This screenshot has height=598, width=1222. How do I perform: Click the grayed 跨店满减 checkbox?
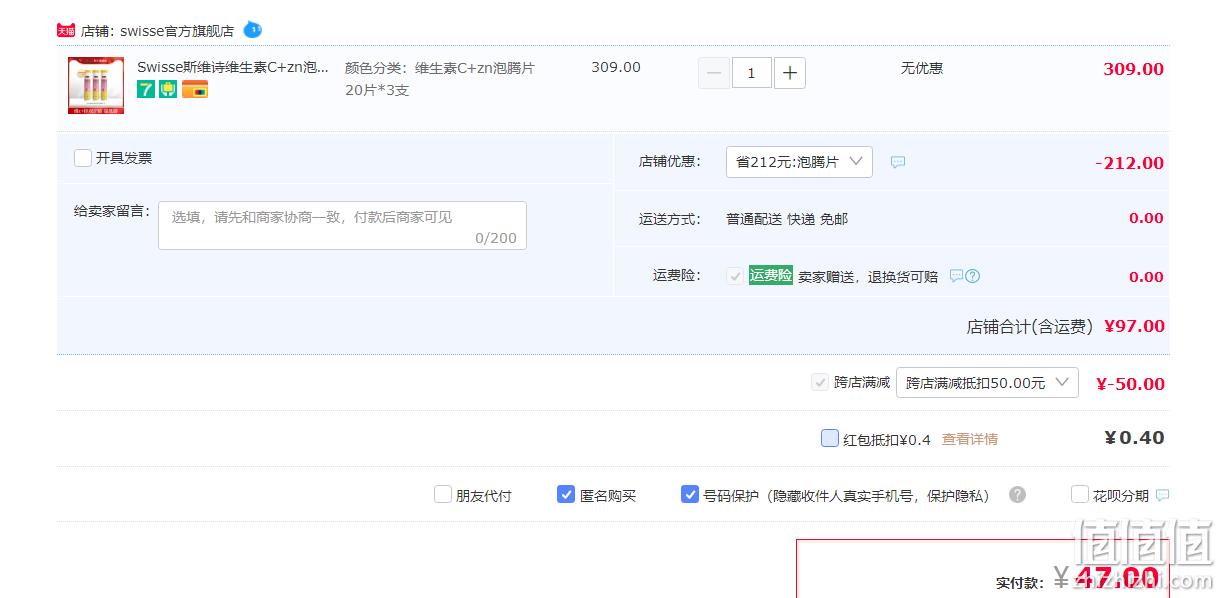820,382
